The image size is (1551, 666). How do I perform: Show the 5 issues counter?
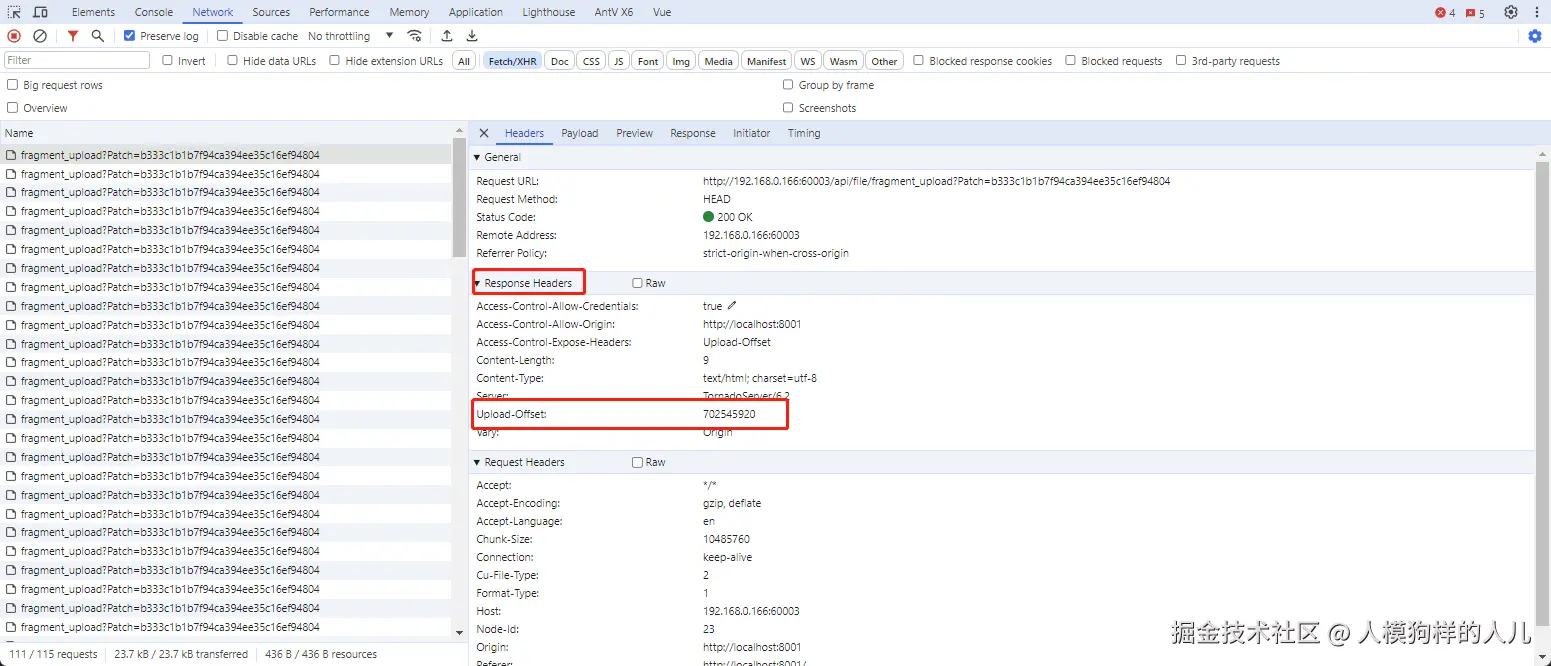click(1475, 13)
